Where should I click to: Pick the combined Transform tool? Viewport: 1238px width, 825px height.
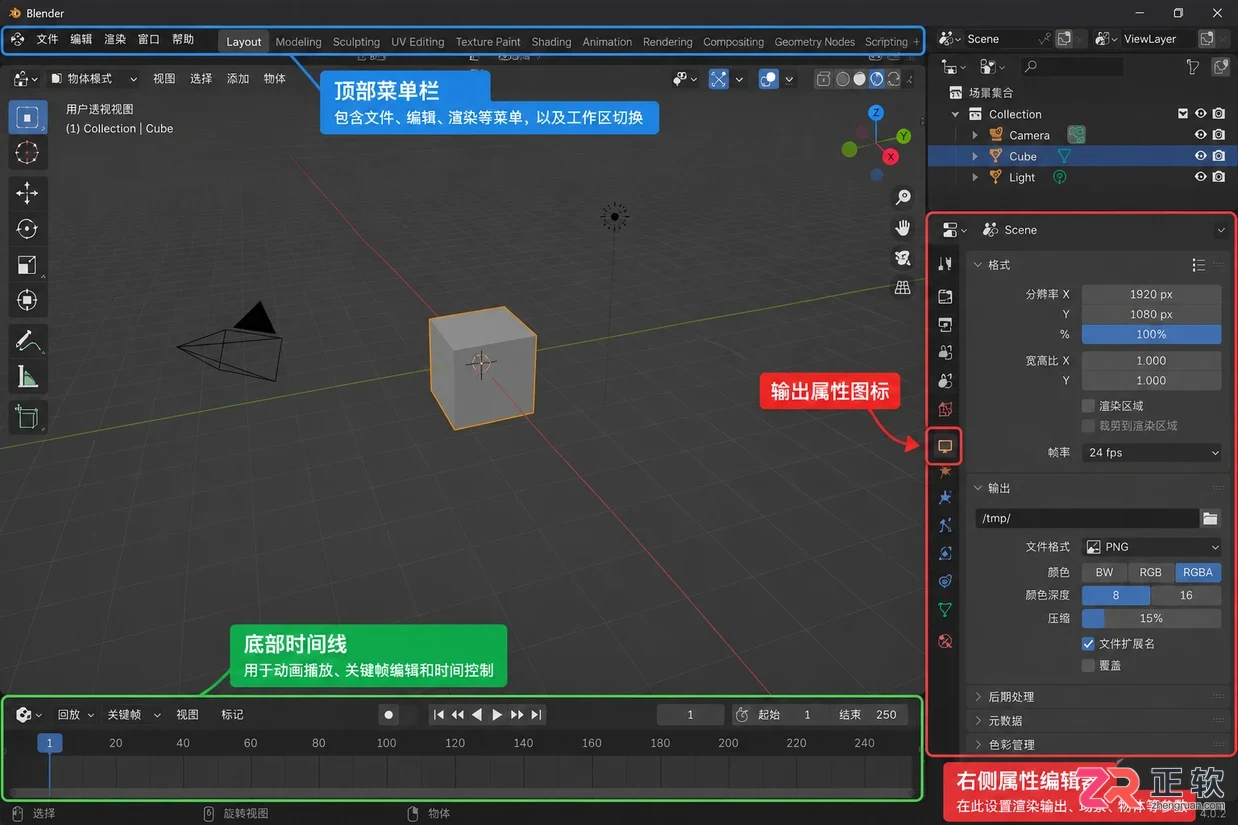coord(27,300)
